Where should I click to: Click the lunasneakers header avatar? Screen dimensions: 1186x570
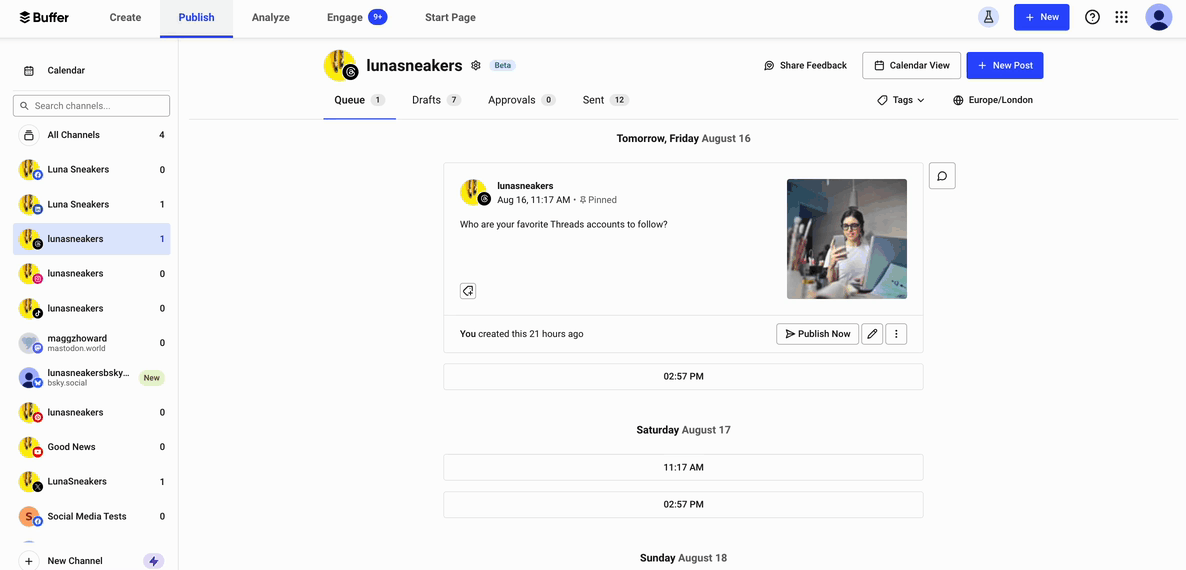point(340,66)
